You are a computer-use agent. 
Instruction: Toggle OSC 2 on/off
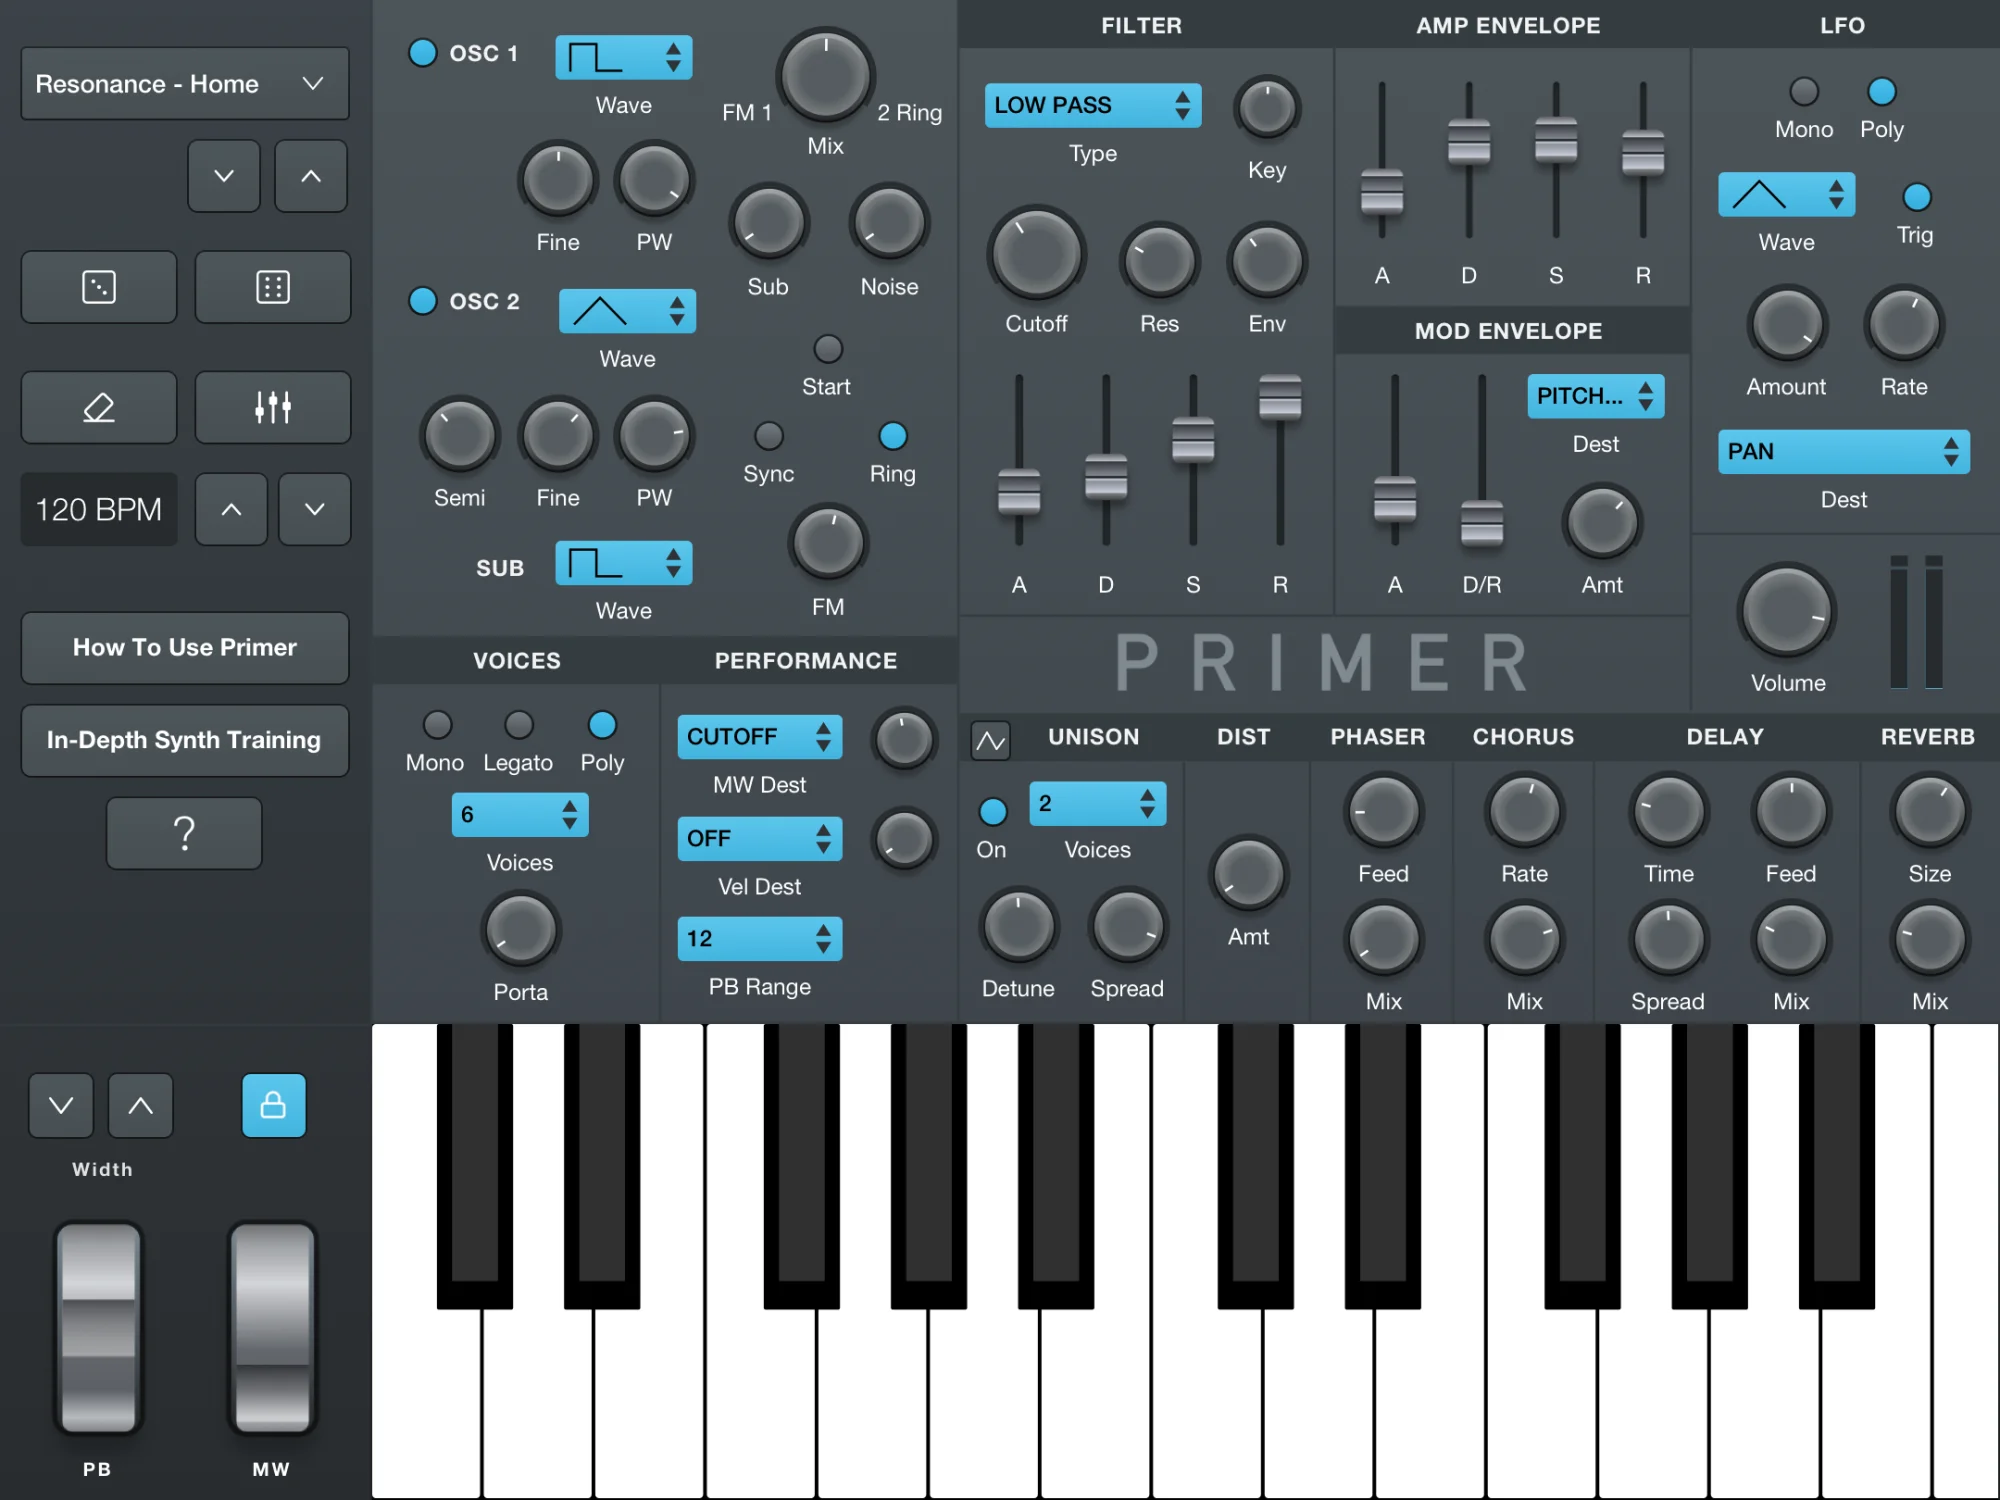pyautogui.click(x=423, y=300)
